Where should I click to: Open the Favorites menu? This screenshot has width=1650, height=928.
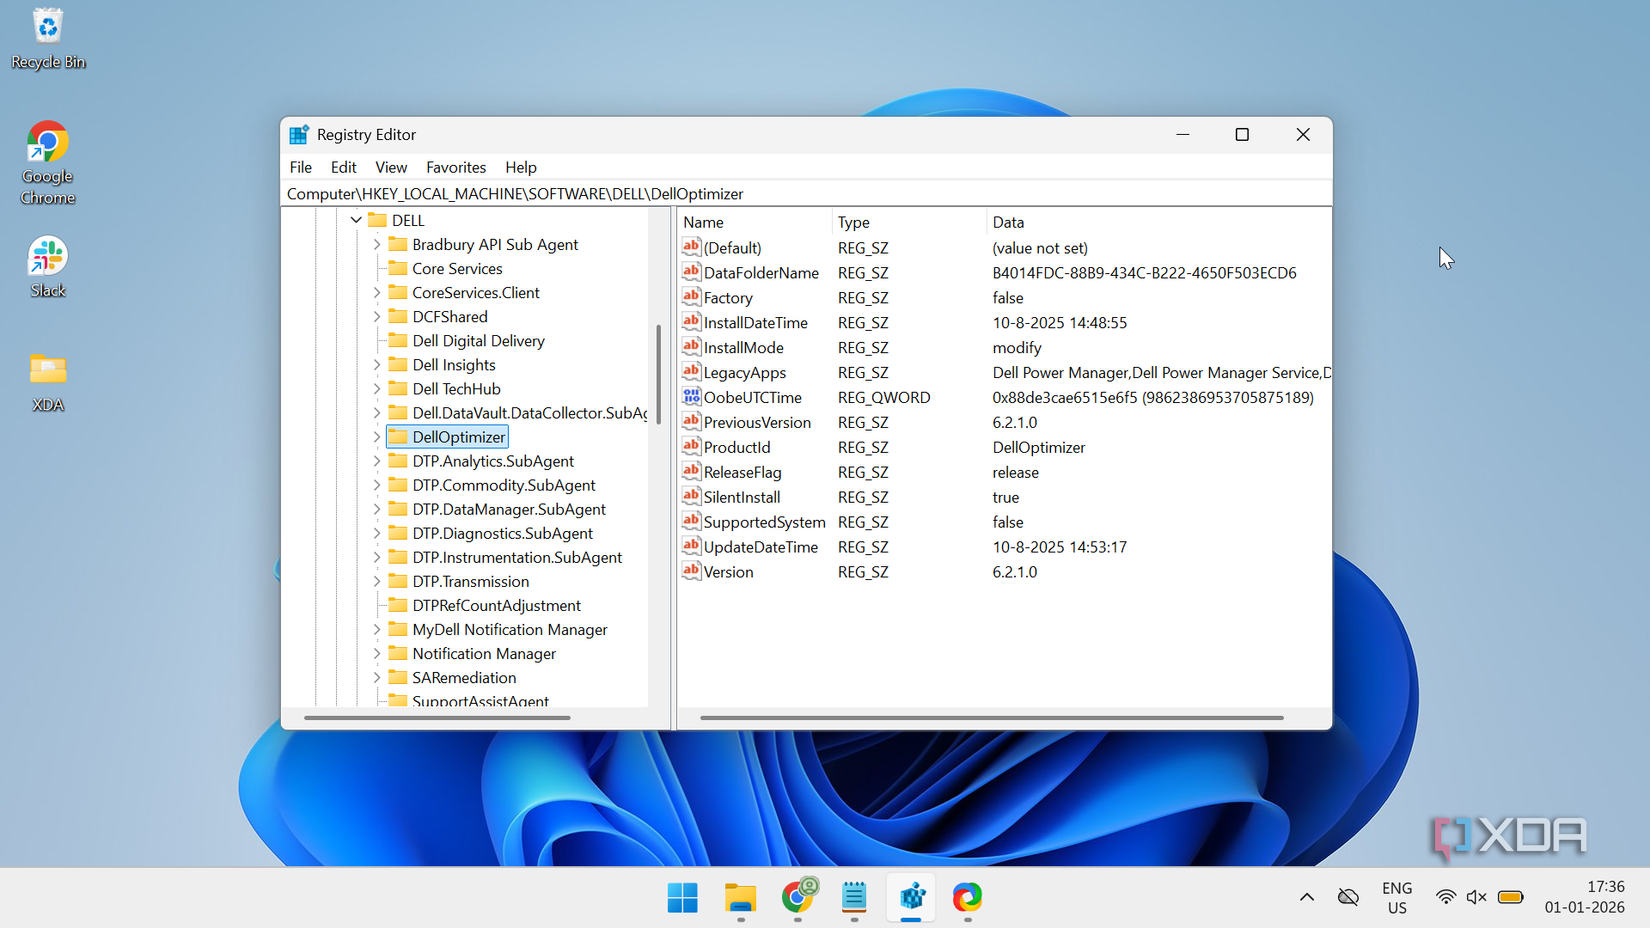[x=455, y=167]
